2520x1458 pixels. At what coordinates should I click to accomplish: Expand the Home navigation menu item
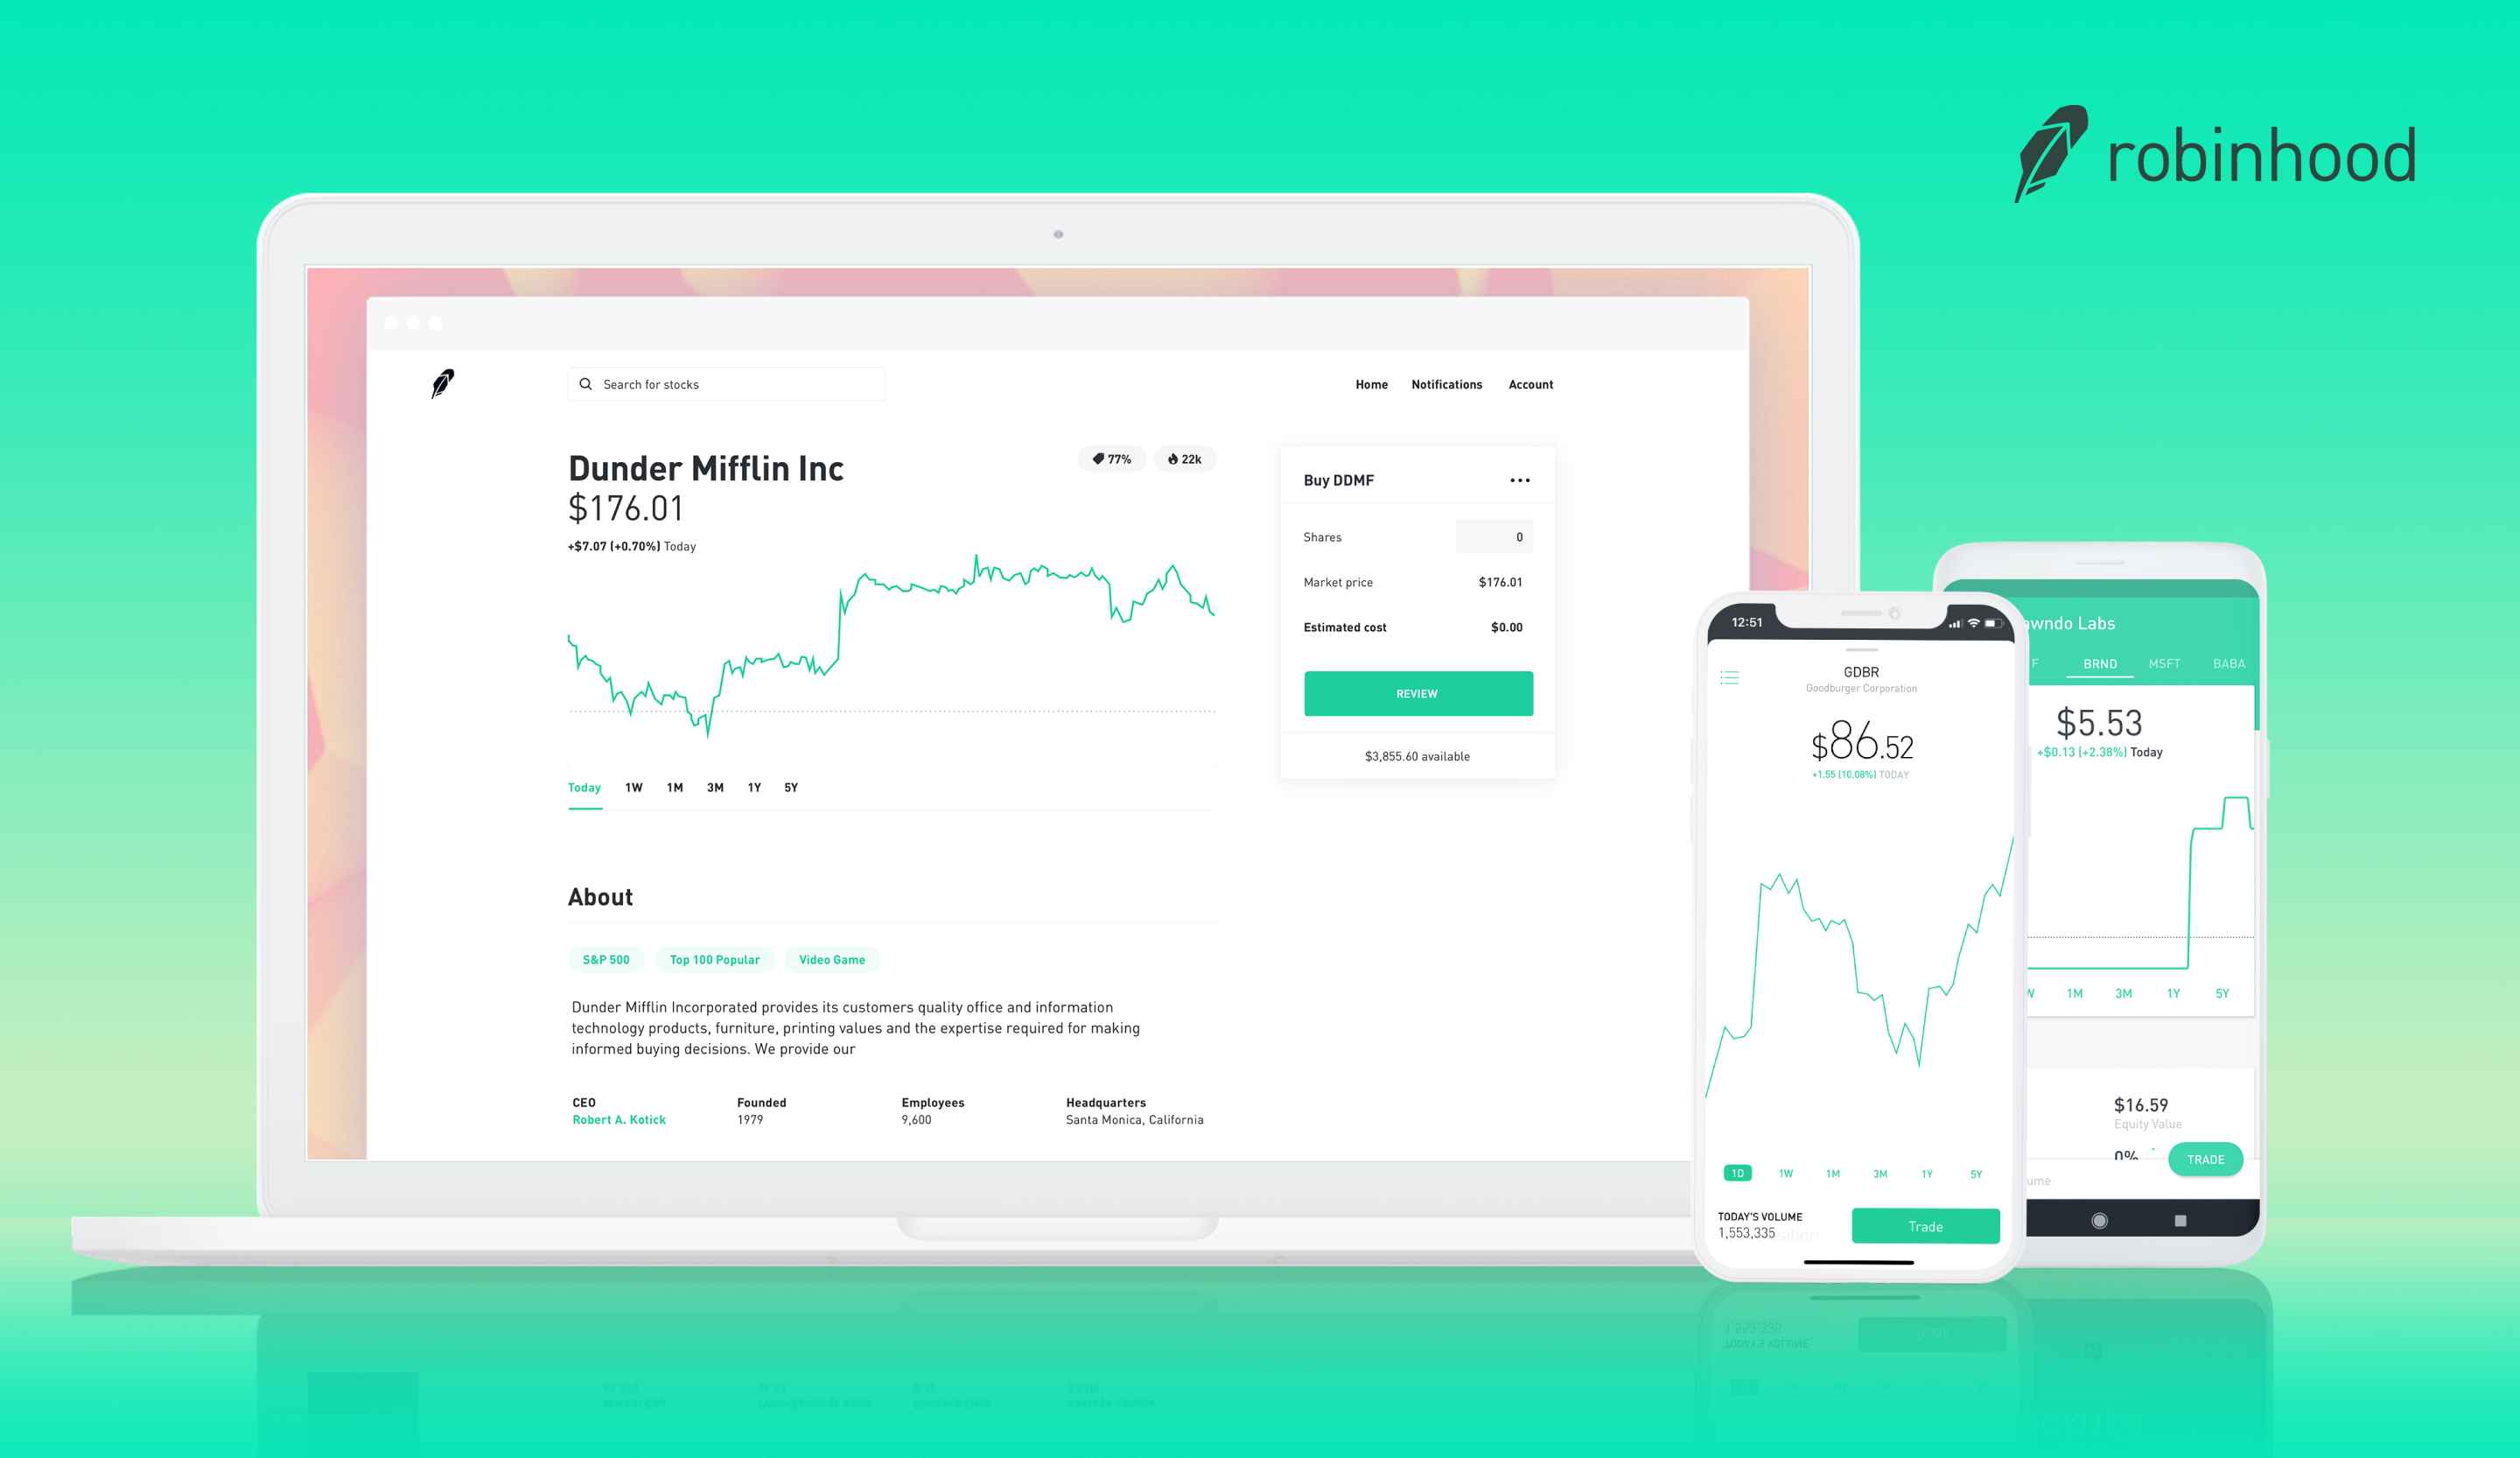click(x=1373, y=383)
